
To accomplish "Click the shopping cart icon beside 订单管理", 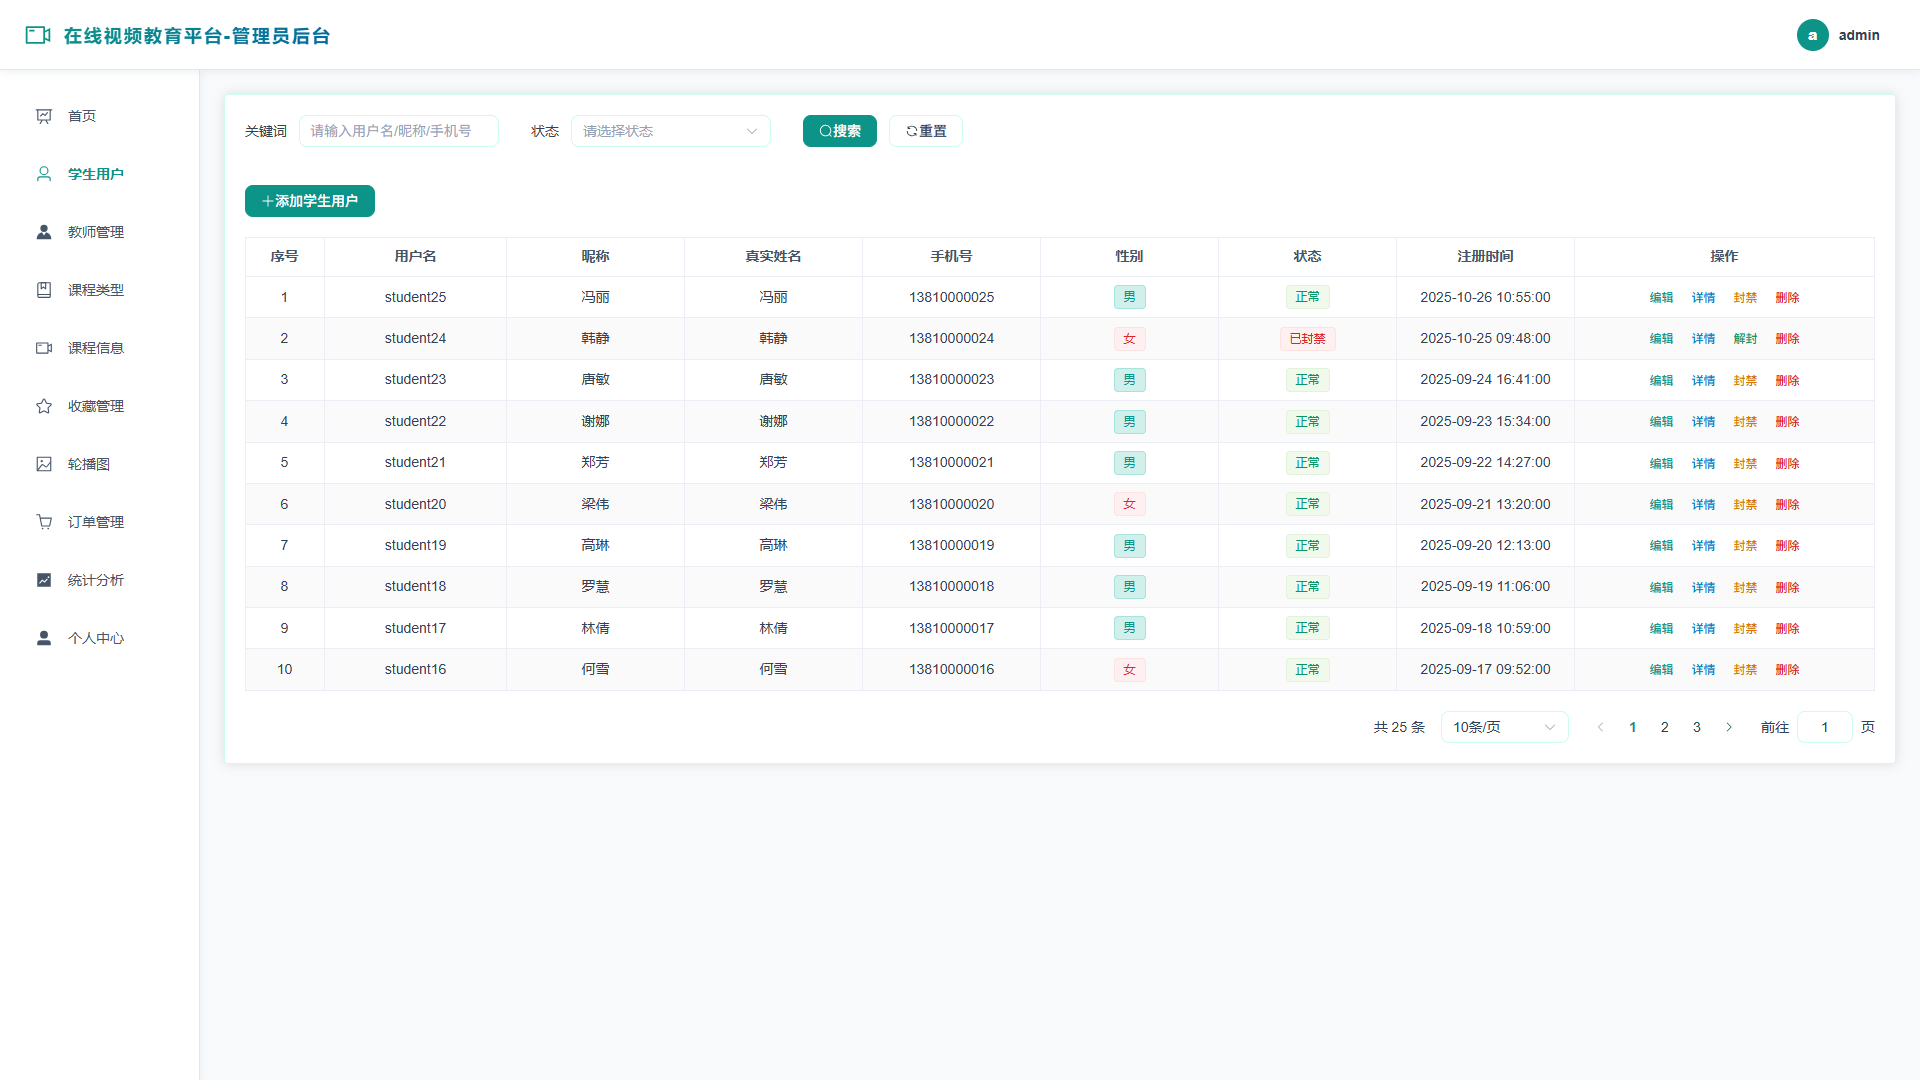I will [44, 522].
